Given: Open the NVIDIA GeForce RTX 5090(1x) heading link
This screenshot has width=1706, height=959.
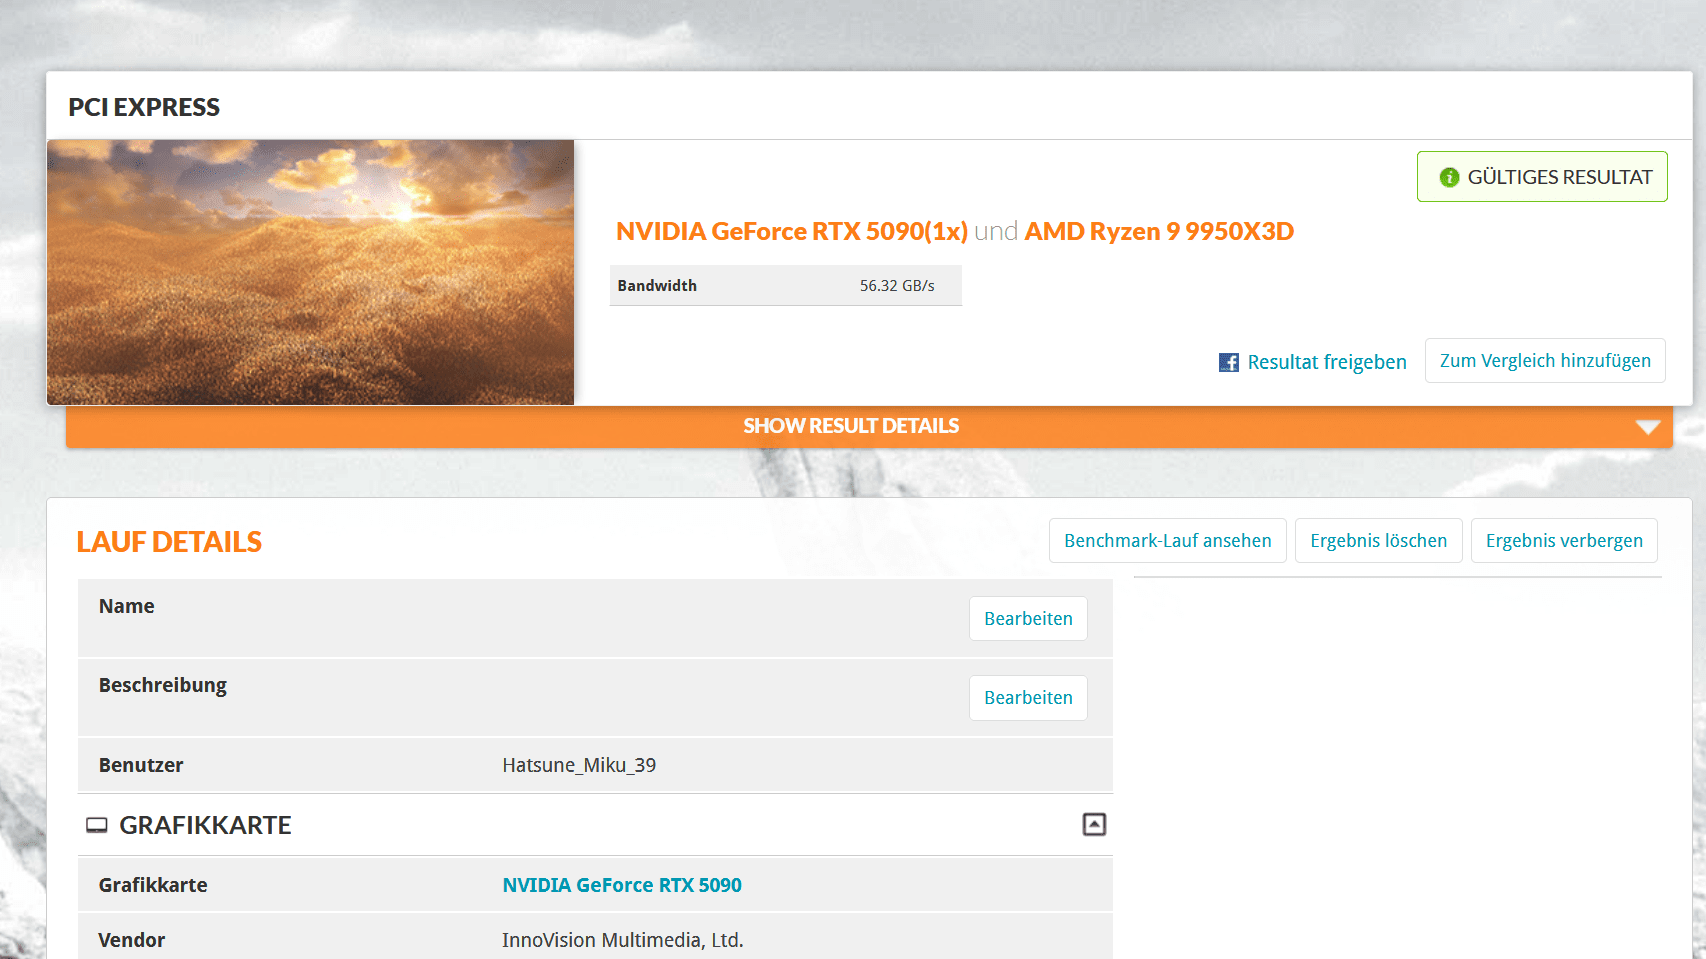Looking at the screenshot, I should coord(792,231).
